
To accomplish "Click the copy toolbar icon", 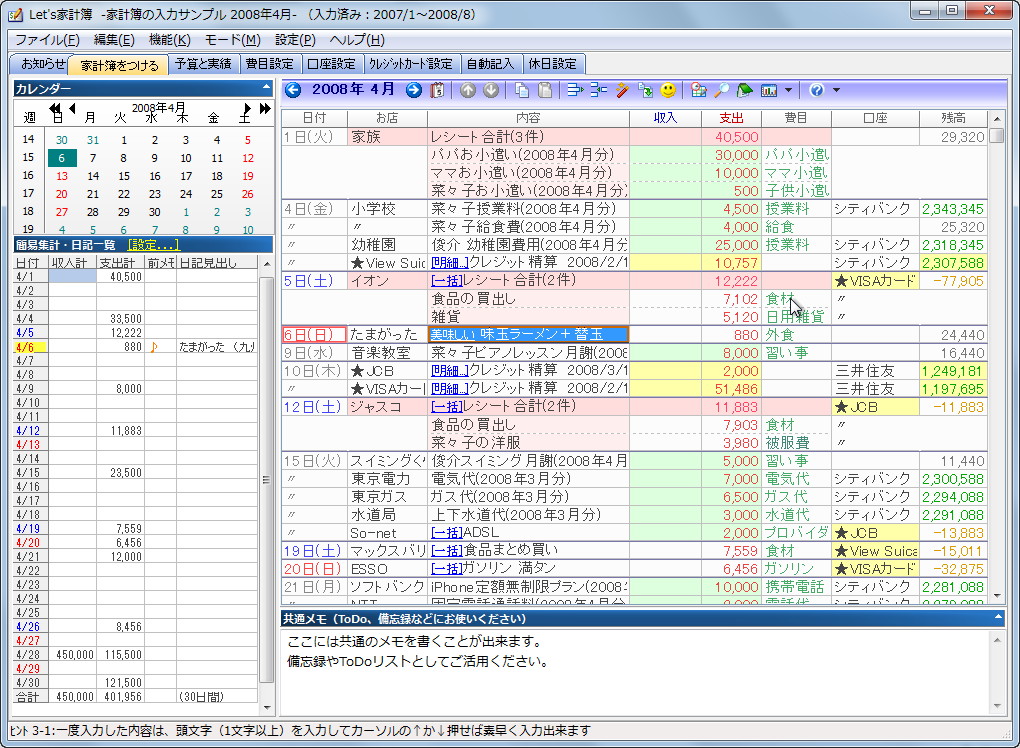I will pos(522,90).
